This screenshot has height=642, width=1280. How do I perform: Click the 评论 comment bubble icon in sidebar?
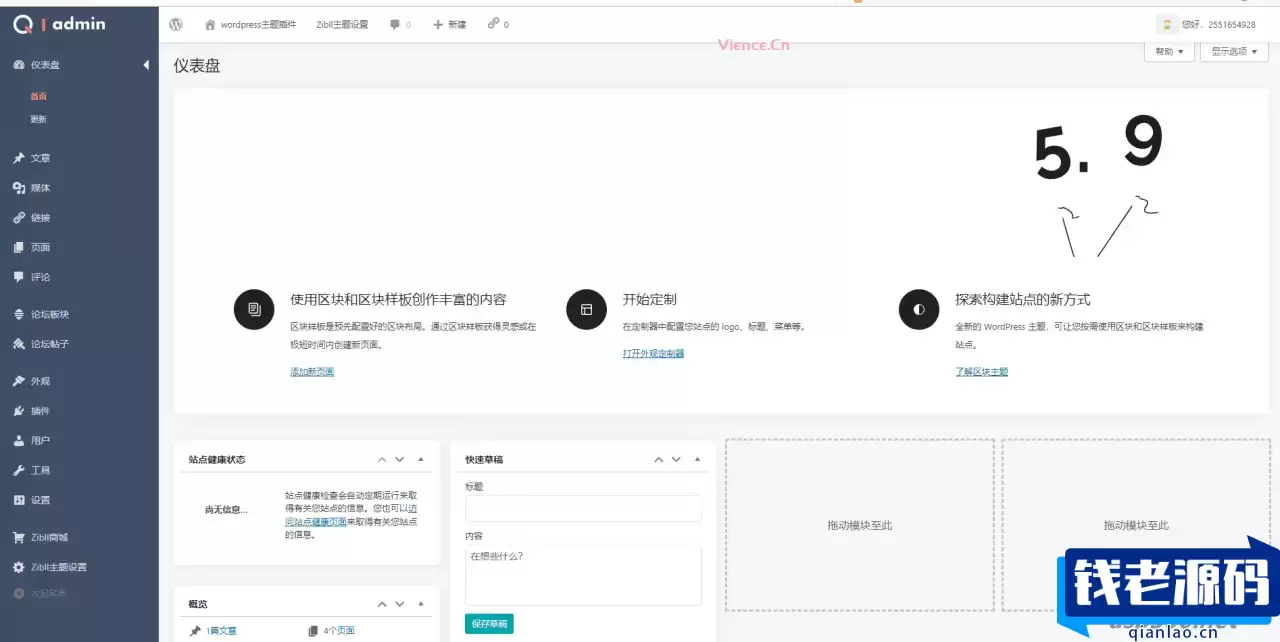(19, 277)
